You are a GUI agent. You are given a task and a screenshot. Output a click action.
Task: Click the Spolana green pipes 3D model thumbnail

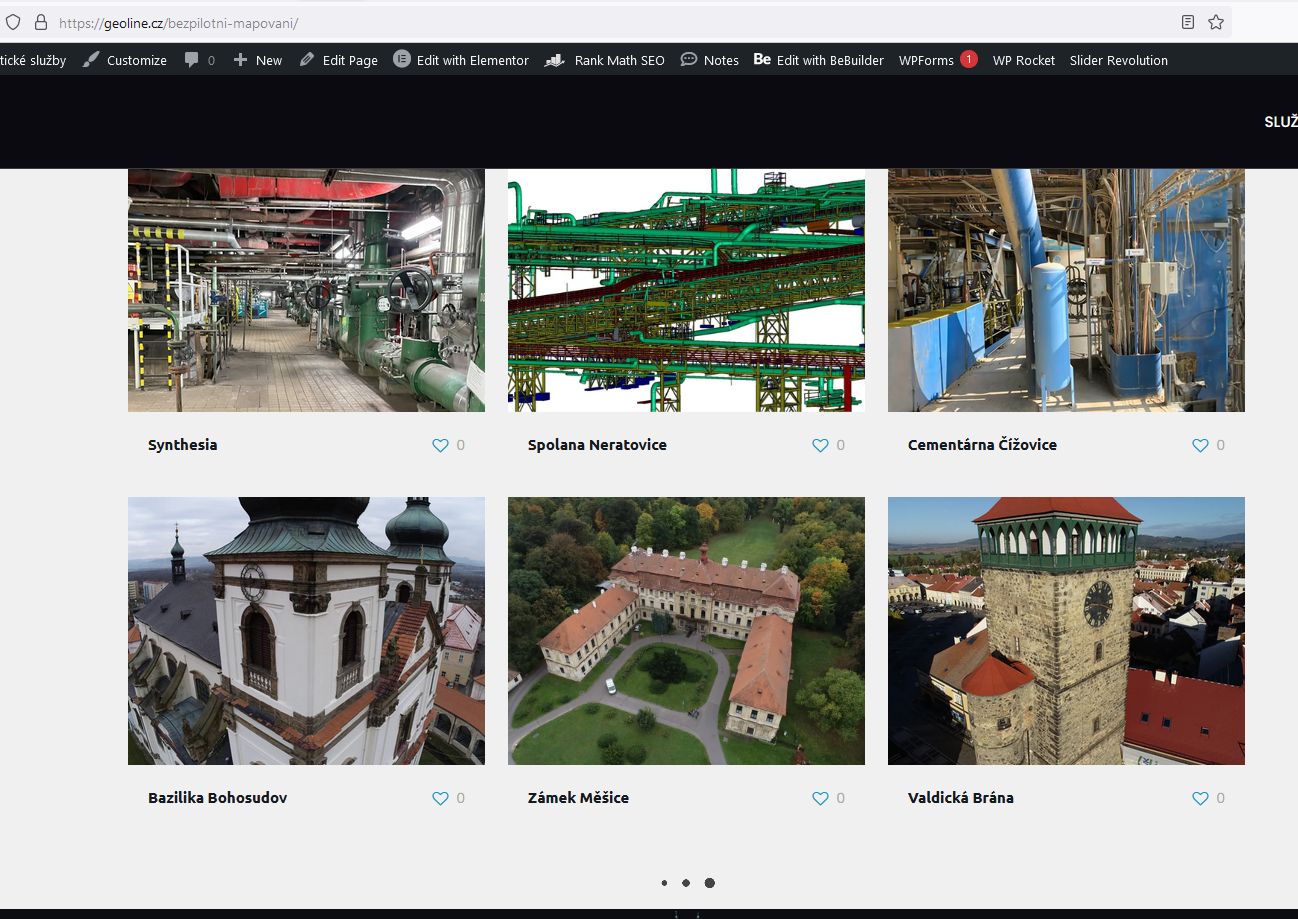pyautogui.click(x=686, y=290)
